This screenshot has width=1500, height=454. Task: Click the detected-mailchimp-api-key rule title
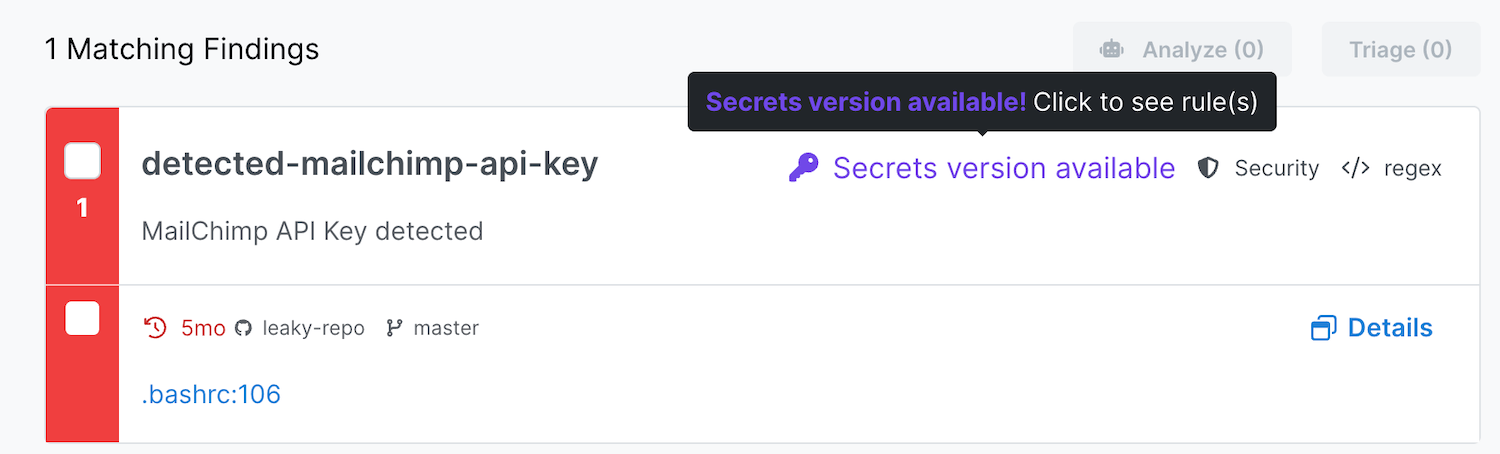[370, 164]
